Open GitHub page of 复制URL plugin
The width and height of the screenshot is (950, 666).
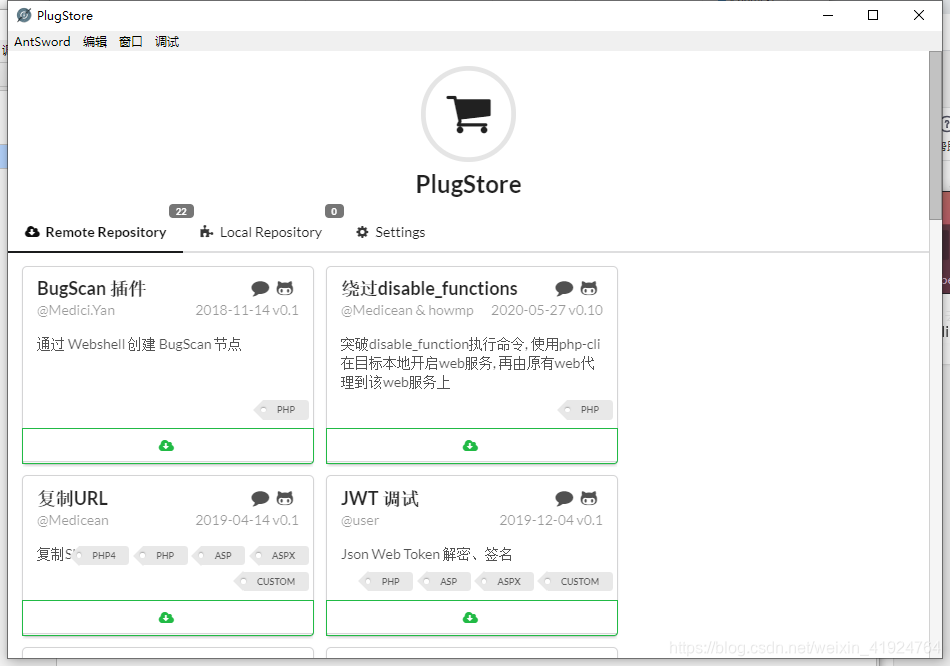pos(285,498)
